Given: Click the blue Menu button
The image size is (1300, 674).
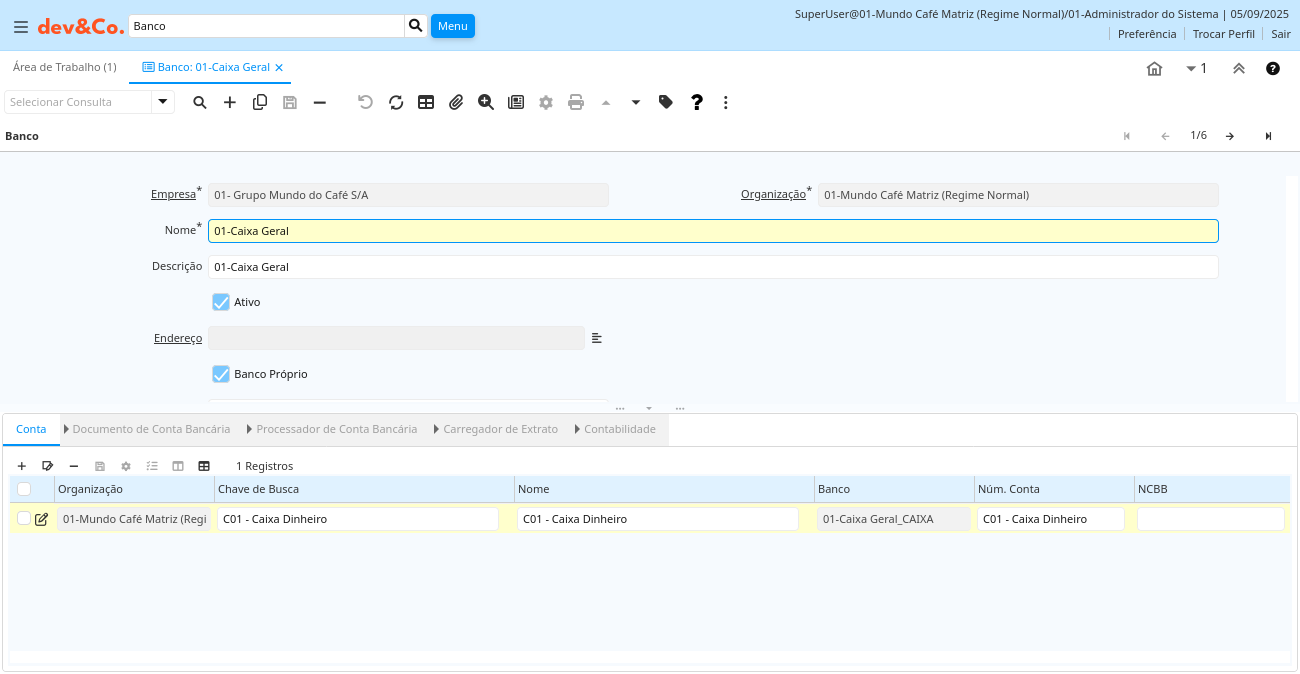Looking at the screenshot, I should coord(452,26).
